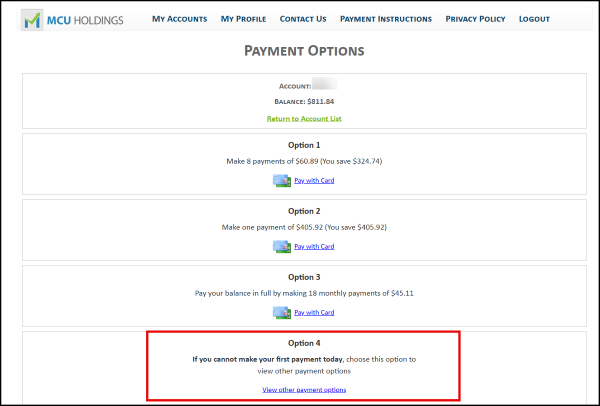The width and height of the screenshot is (600, 406).
Task: Click the MCU Holdings logo
Action: point(72,20)
